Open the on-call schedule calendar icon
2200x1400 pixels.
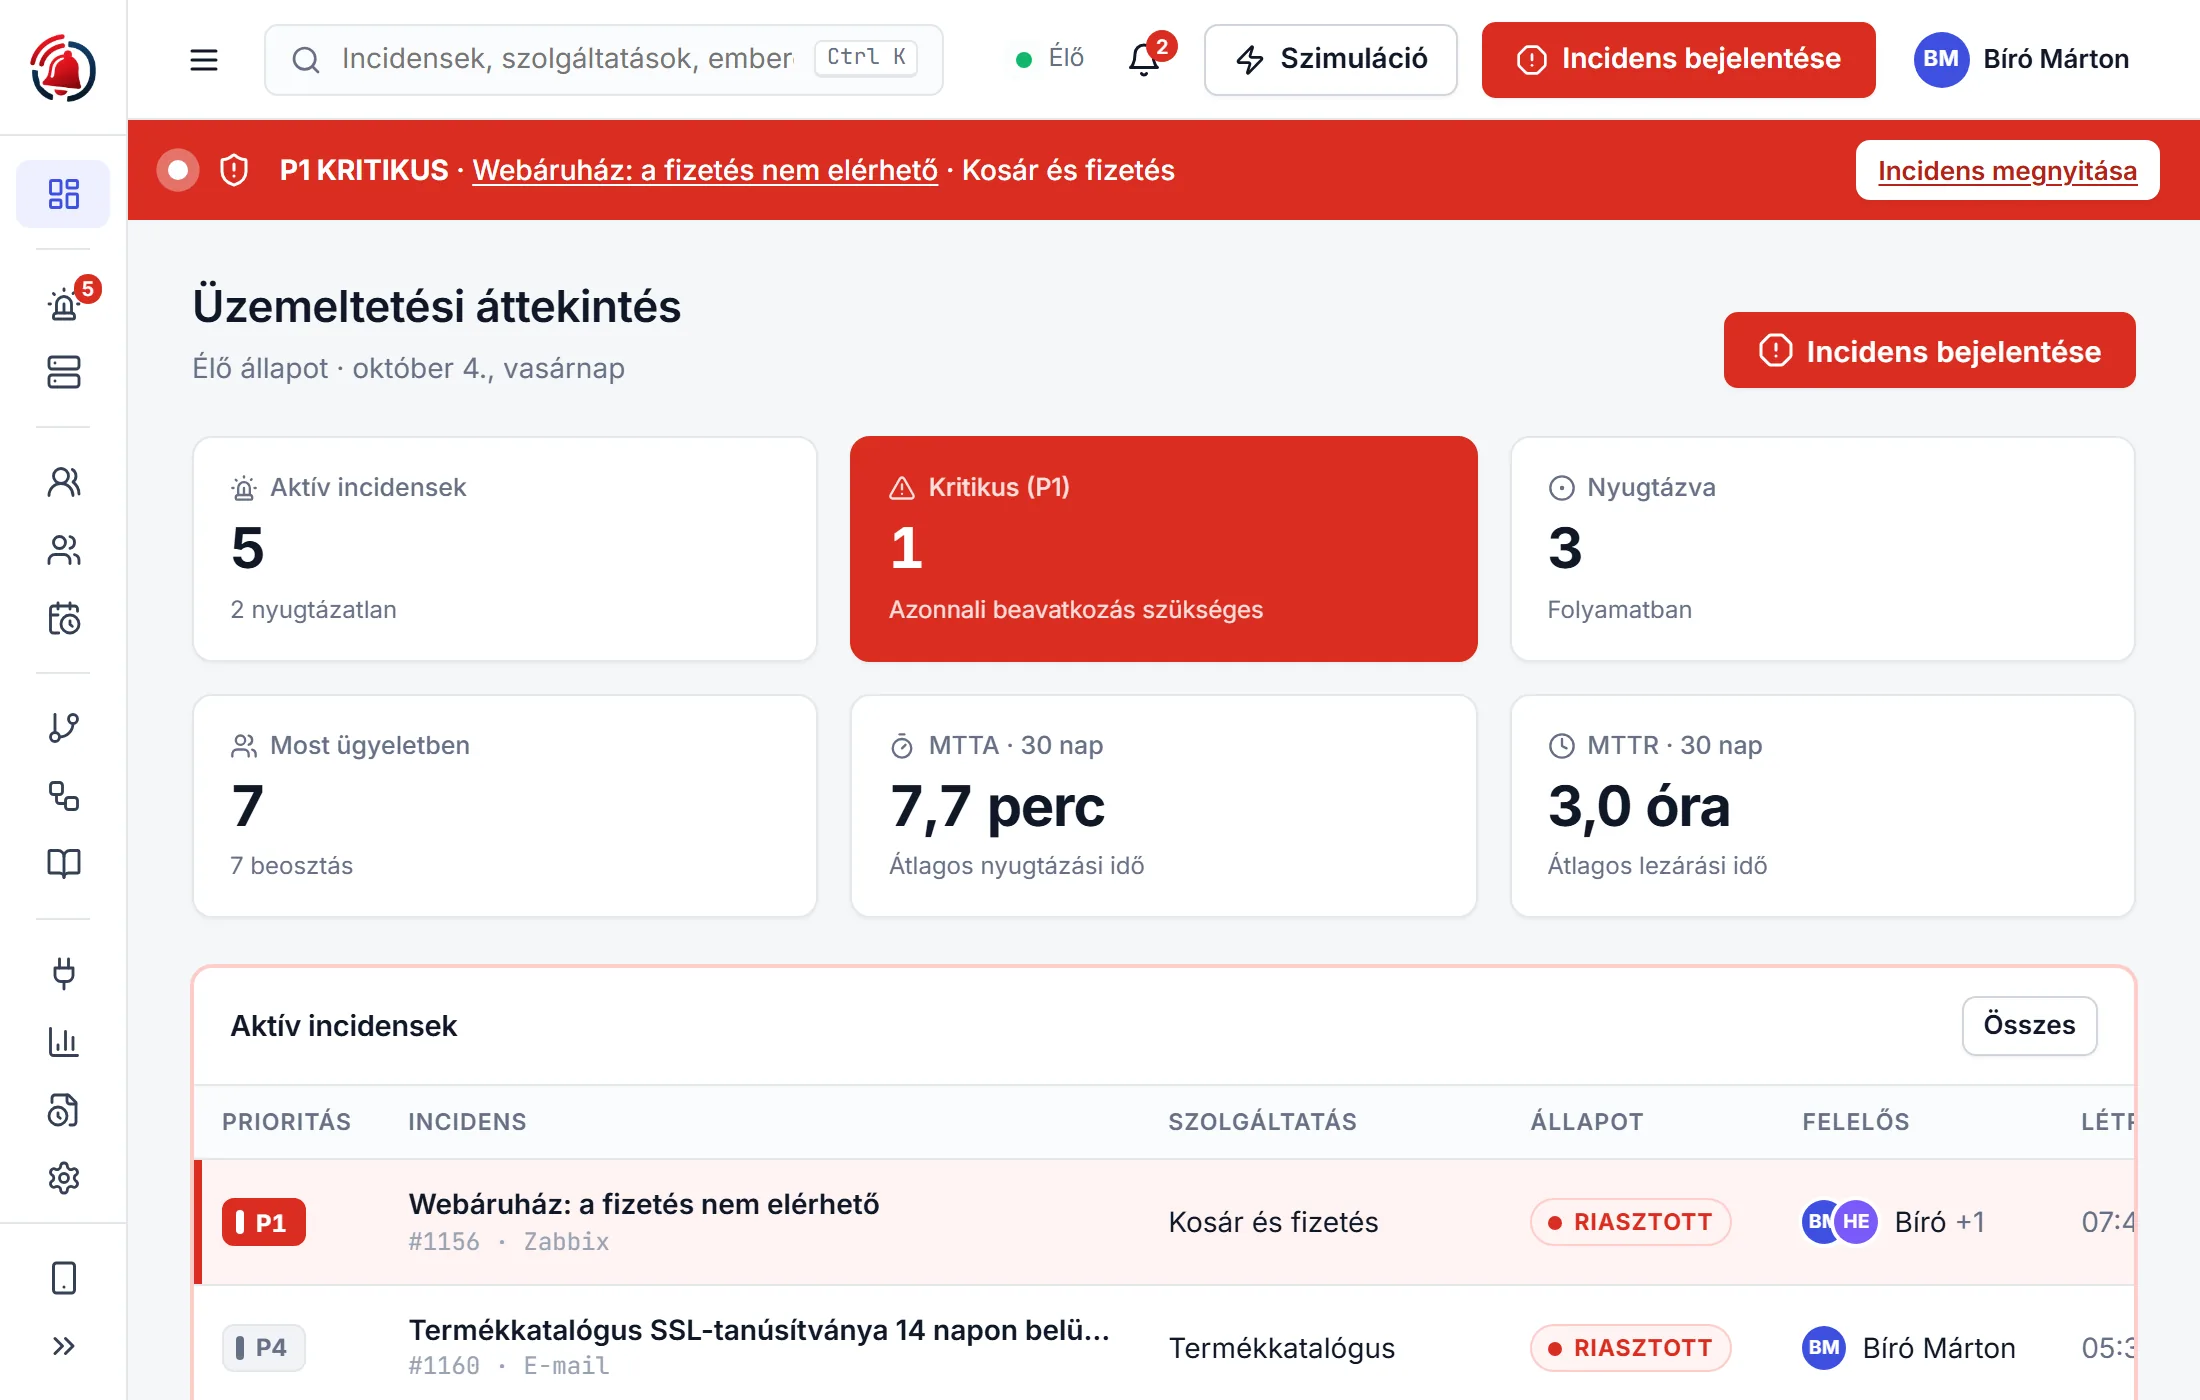64,618
